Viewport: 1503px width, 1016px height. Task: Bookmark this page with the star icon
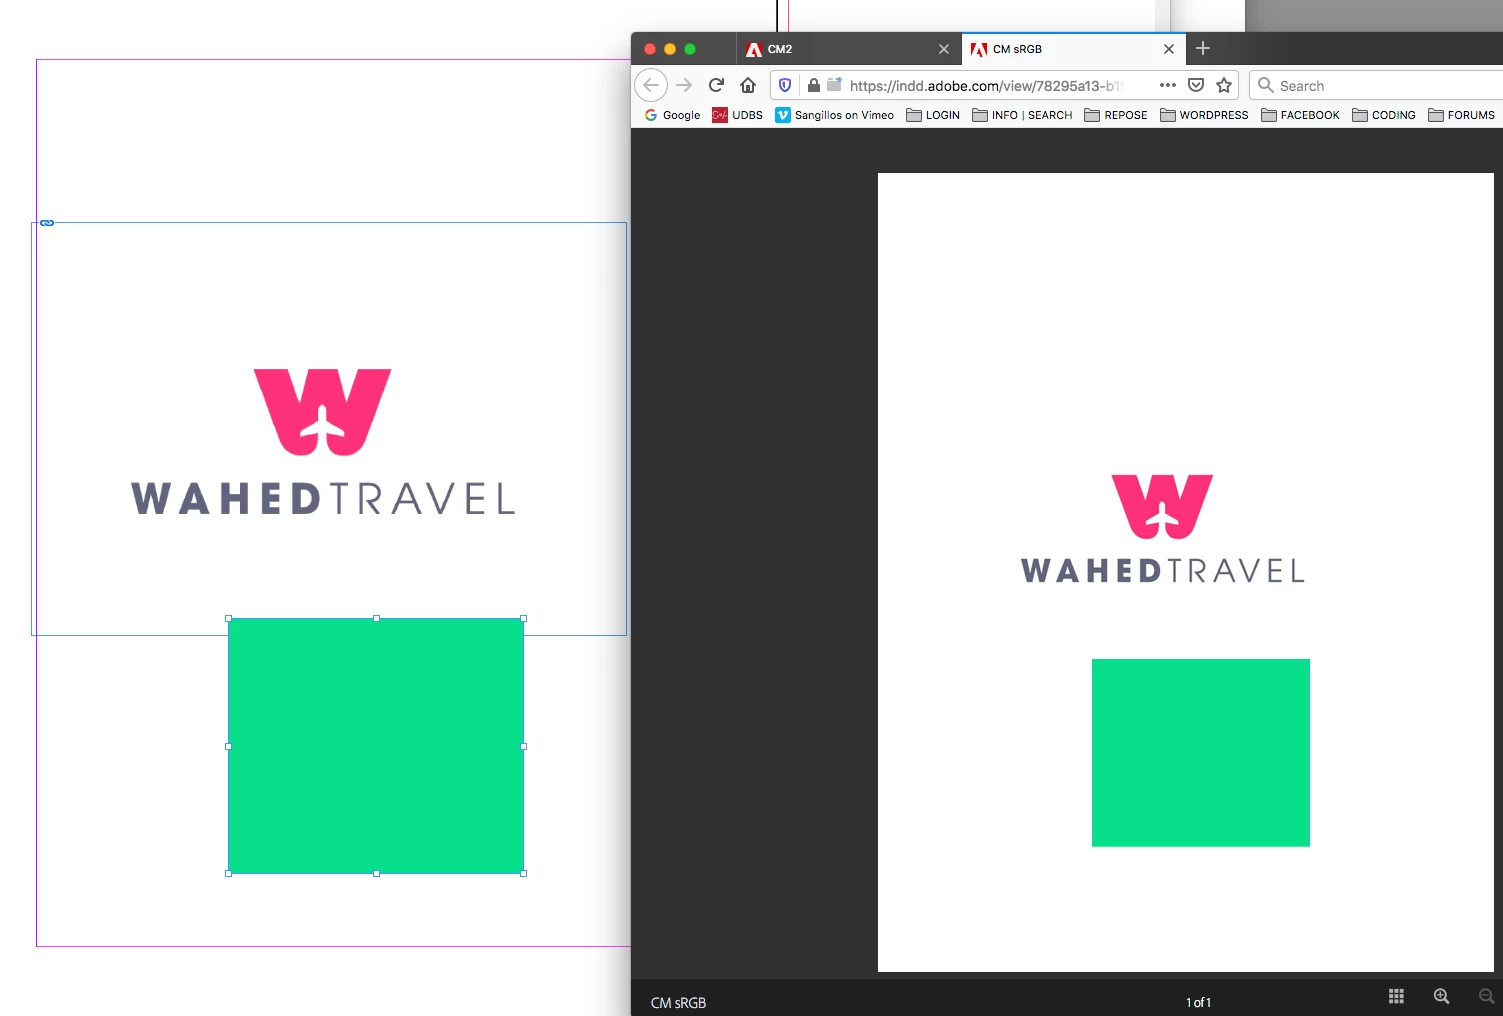(x=1224, y=85)
